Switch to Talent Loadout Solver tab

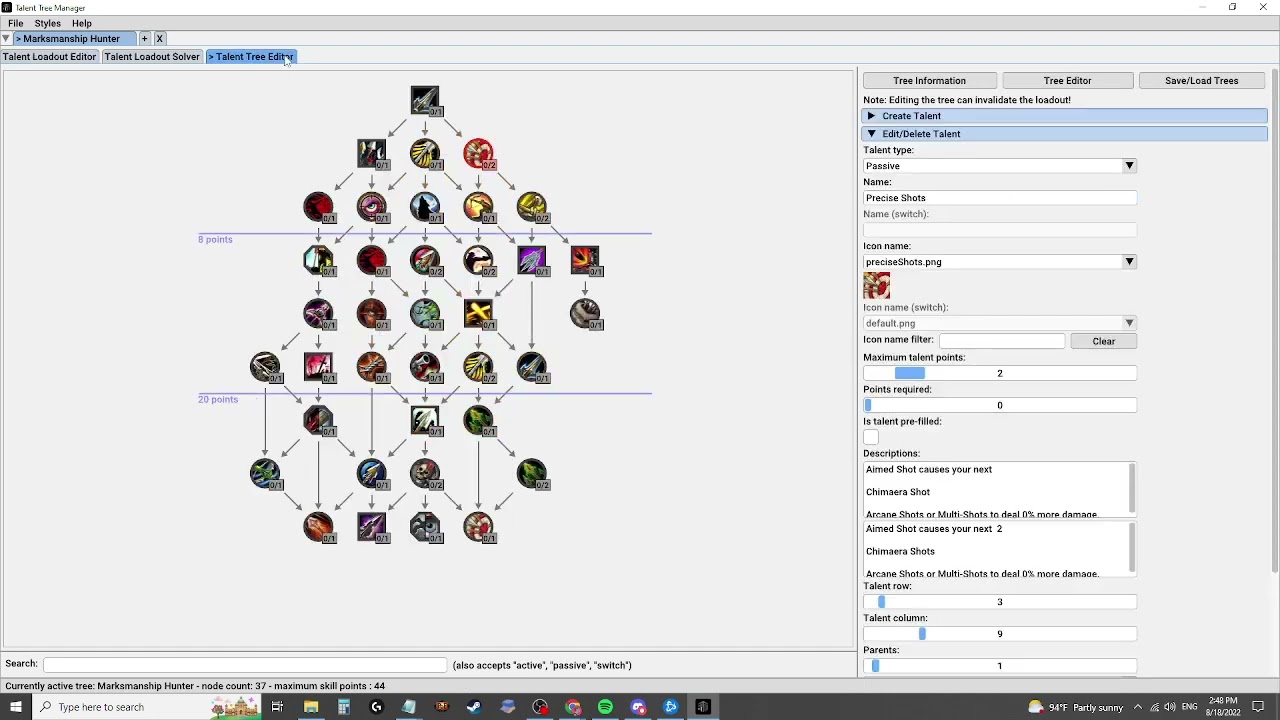pyautogui.click(x=152, y=57)
